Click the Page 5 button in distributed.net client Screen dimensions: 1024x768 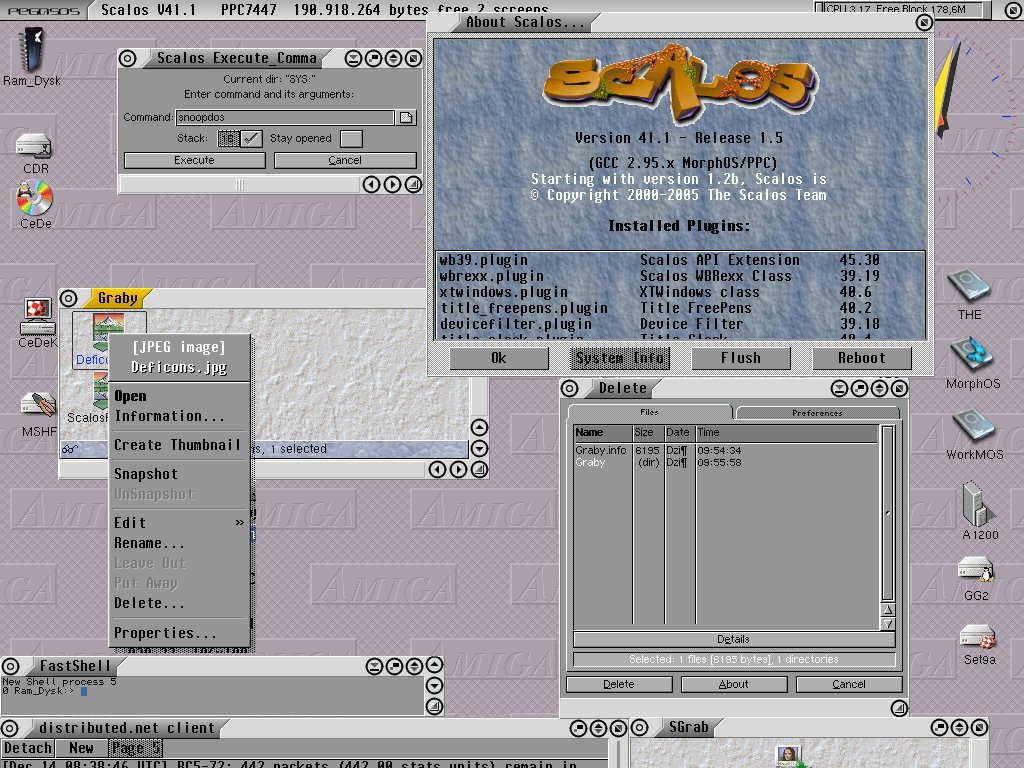[136, 748]
